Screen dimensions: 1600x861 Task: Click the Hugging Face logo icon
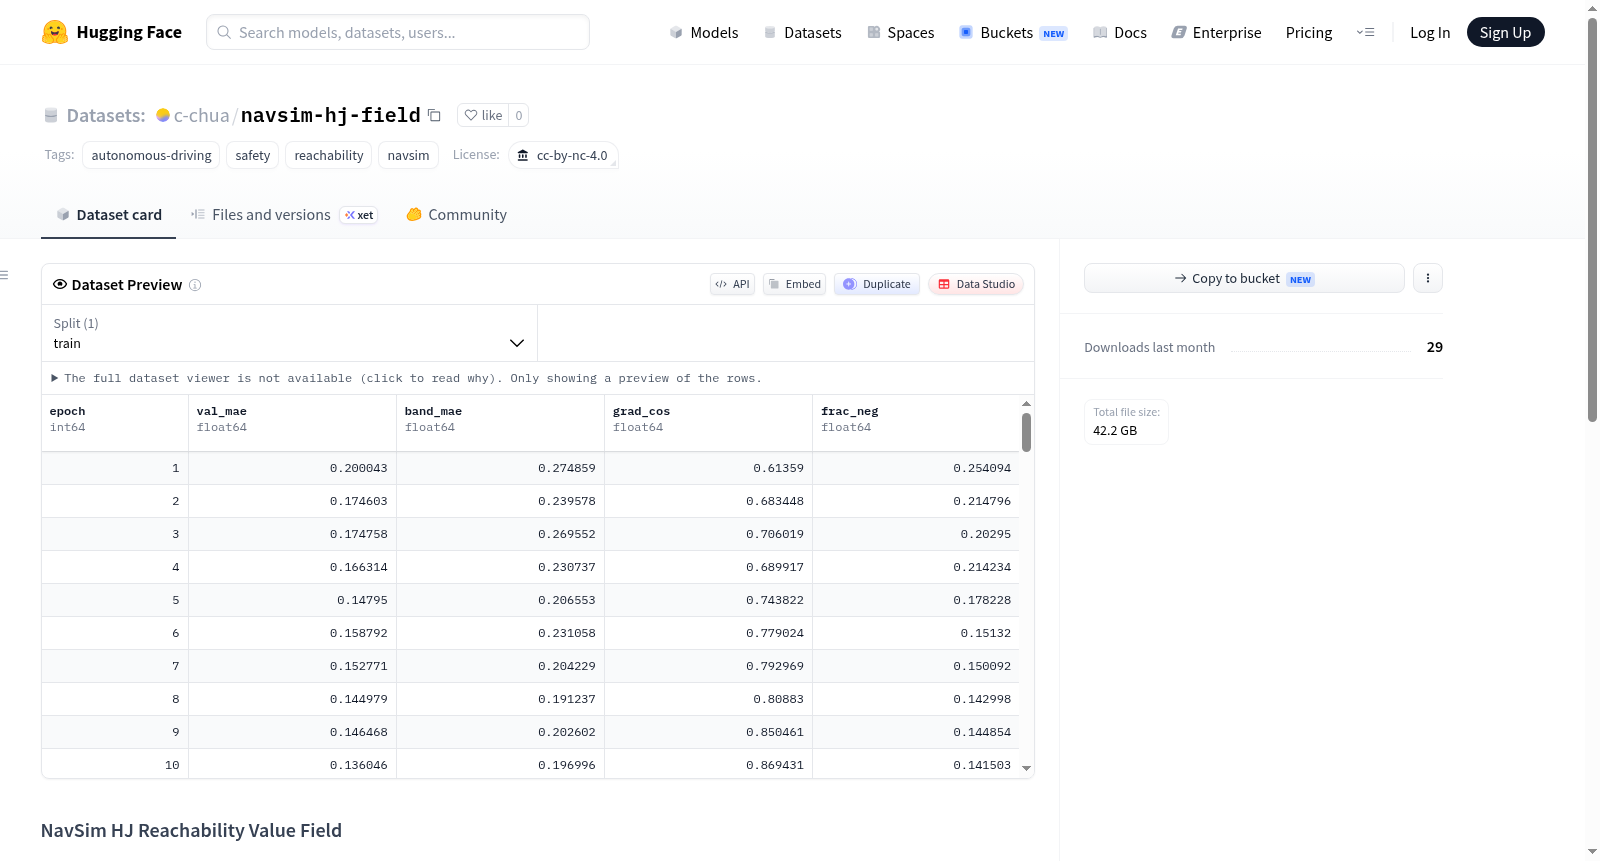click(x=55, y=32)
